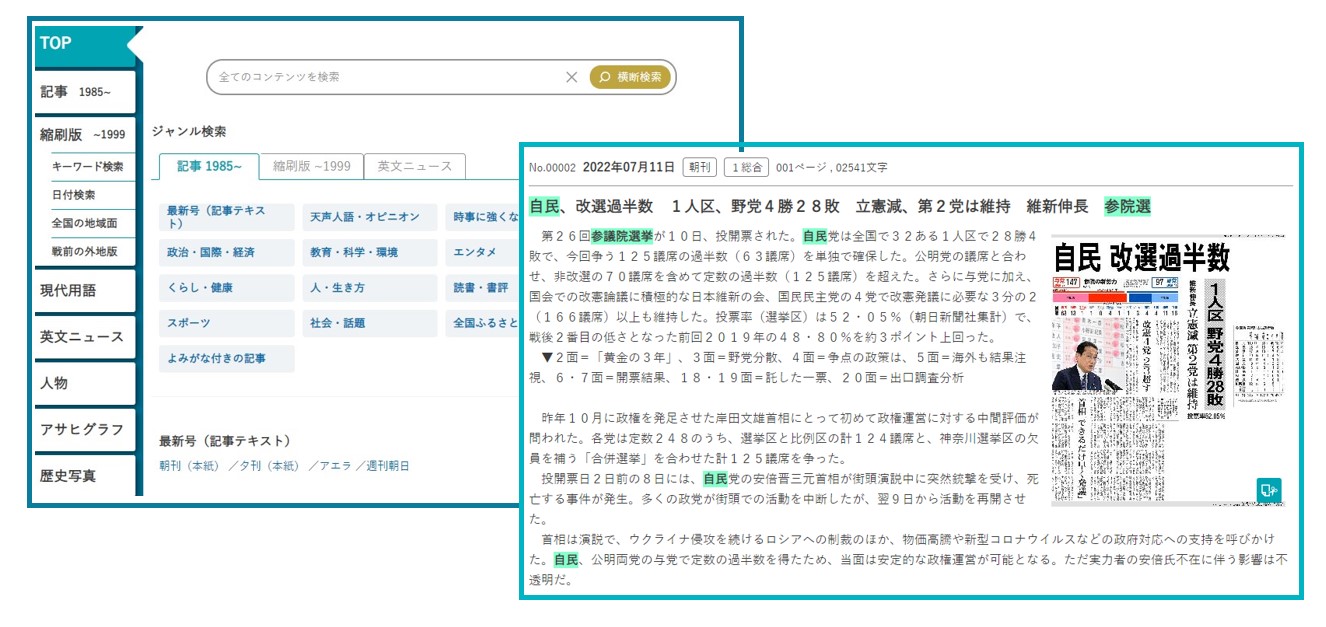This screenshot has width=1326, height=627.
Task: Switch to the 記事 1985~ tab under ジャンル検索
Action: pos(209,167)
